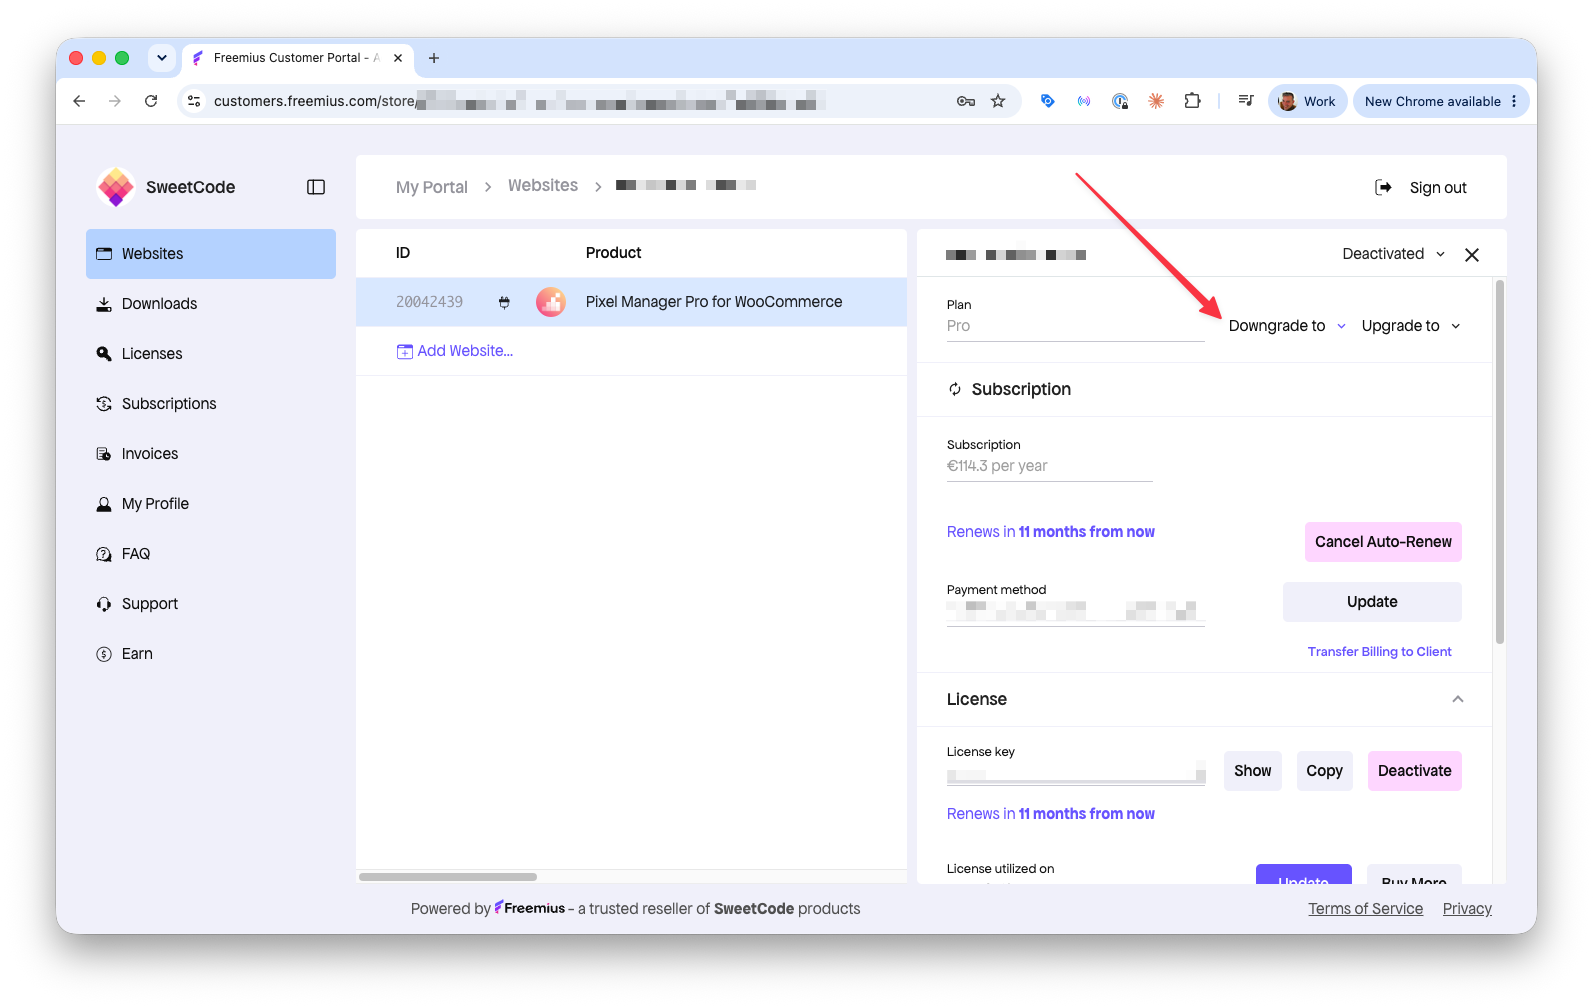Viewport: 1593px width, 1008px height.
Task: Go to Licenses section
Action: (x=211, y=354)
